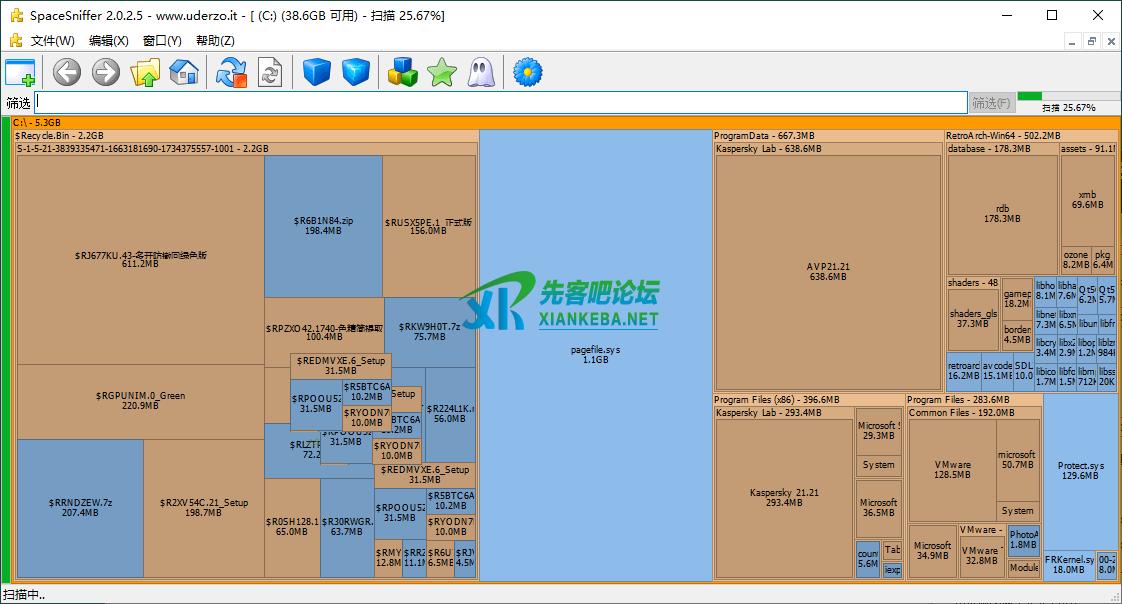Go forward with the right arrow icon

[105, 72]
